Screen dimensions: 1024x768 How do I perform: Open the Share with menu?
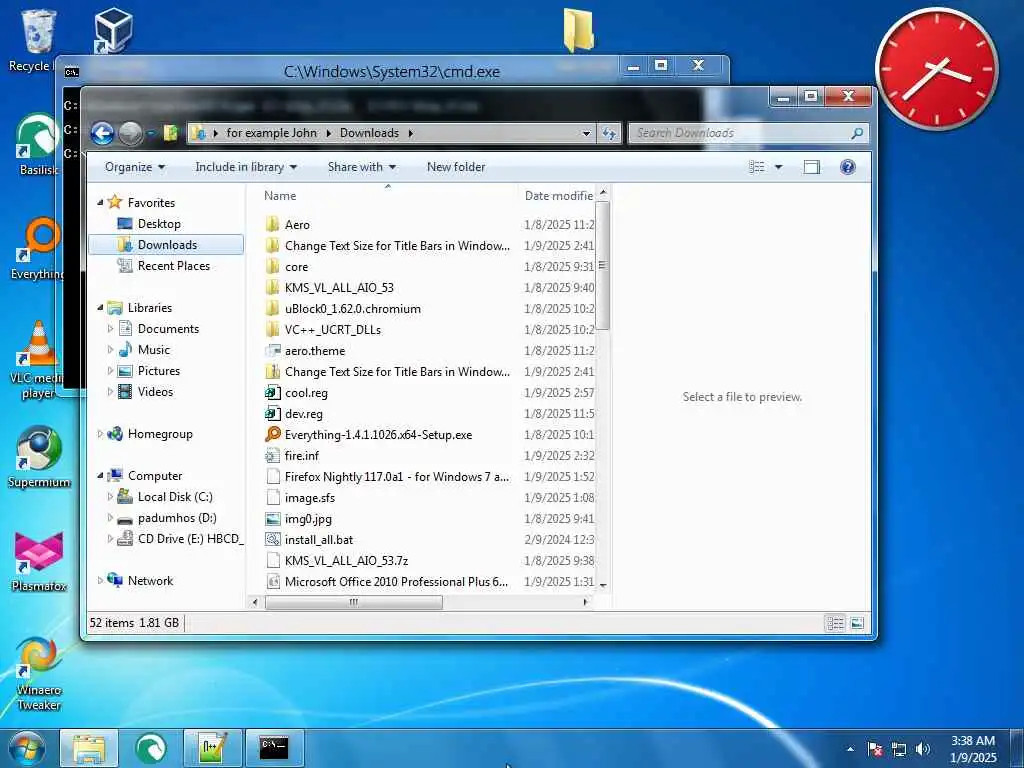tap(362, 167)
